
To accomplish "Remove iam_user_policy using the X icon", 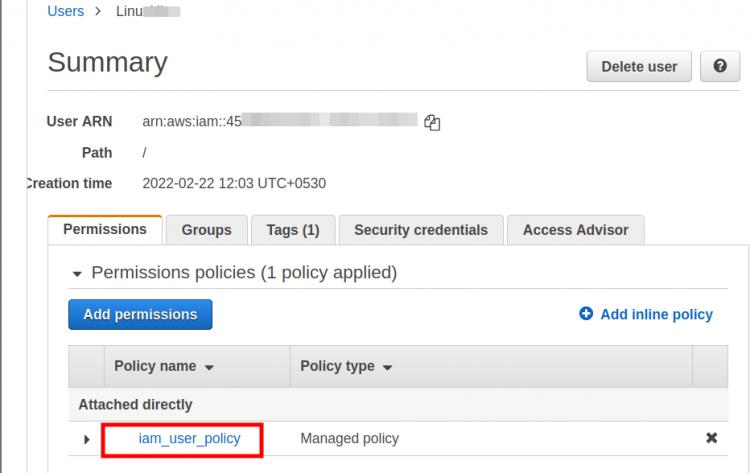I will pos(712,438).
